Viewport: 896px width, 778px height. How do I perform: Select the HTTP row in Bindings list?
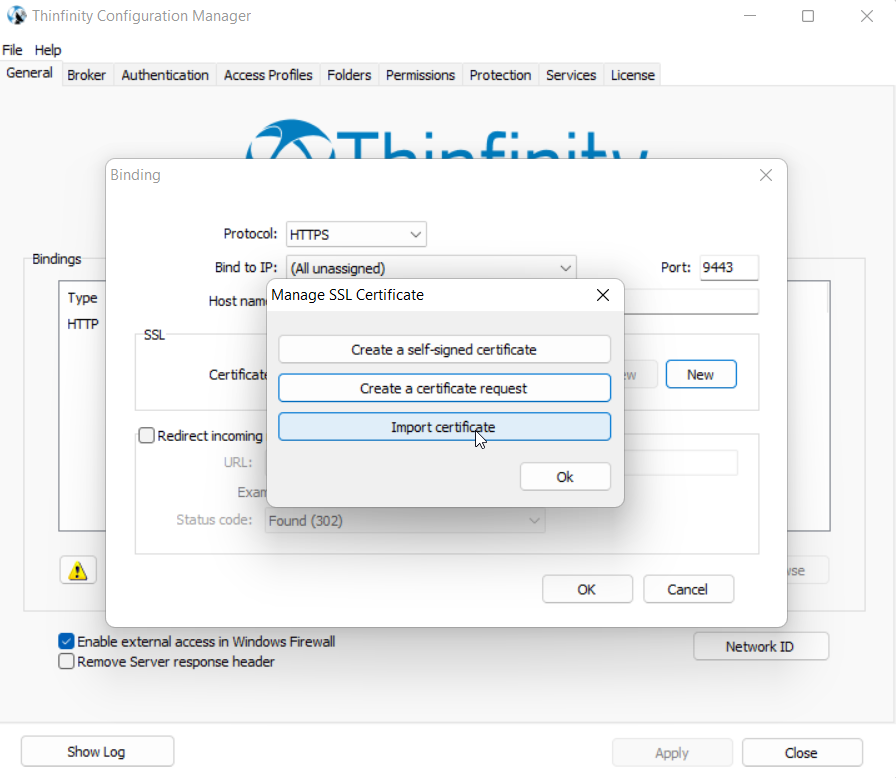pos(83,324)
